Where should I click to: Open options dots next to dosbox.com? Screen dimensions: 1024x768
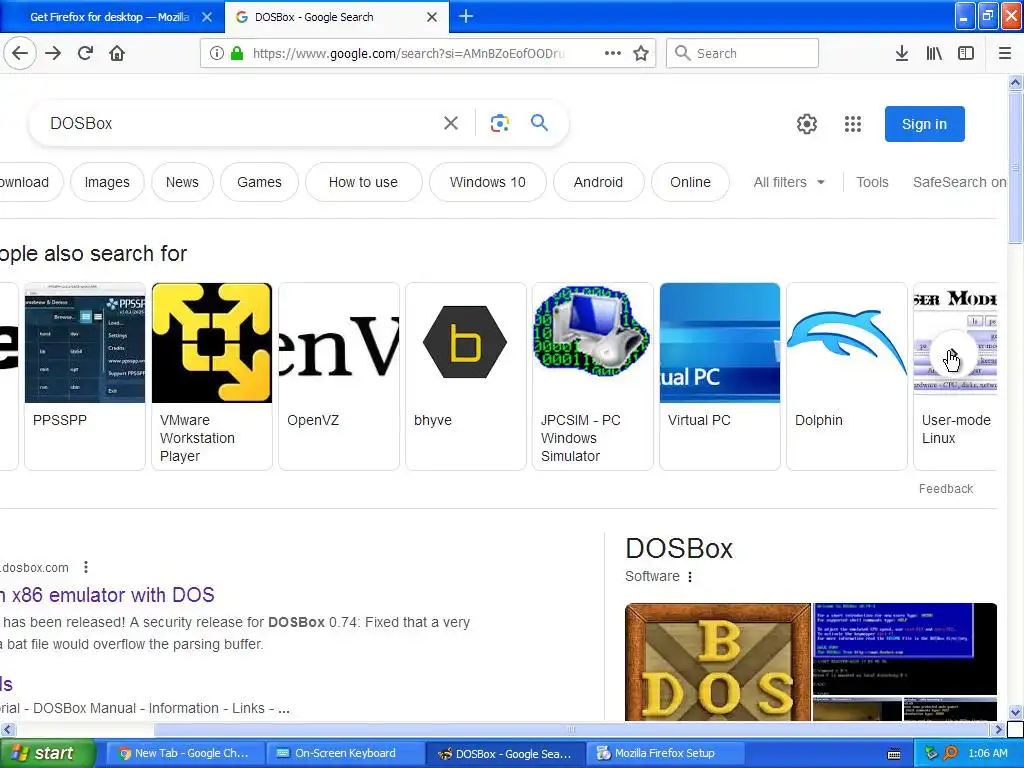(86, 567)
